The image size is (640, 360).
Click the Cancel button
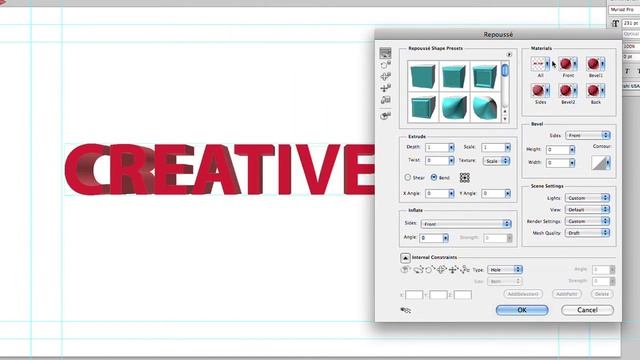pos(587,310)
